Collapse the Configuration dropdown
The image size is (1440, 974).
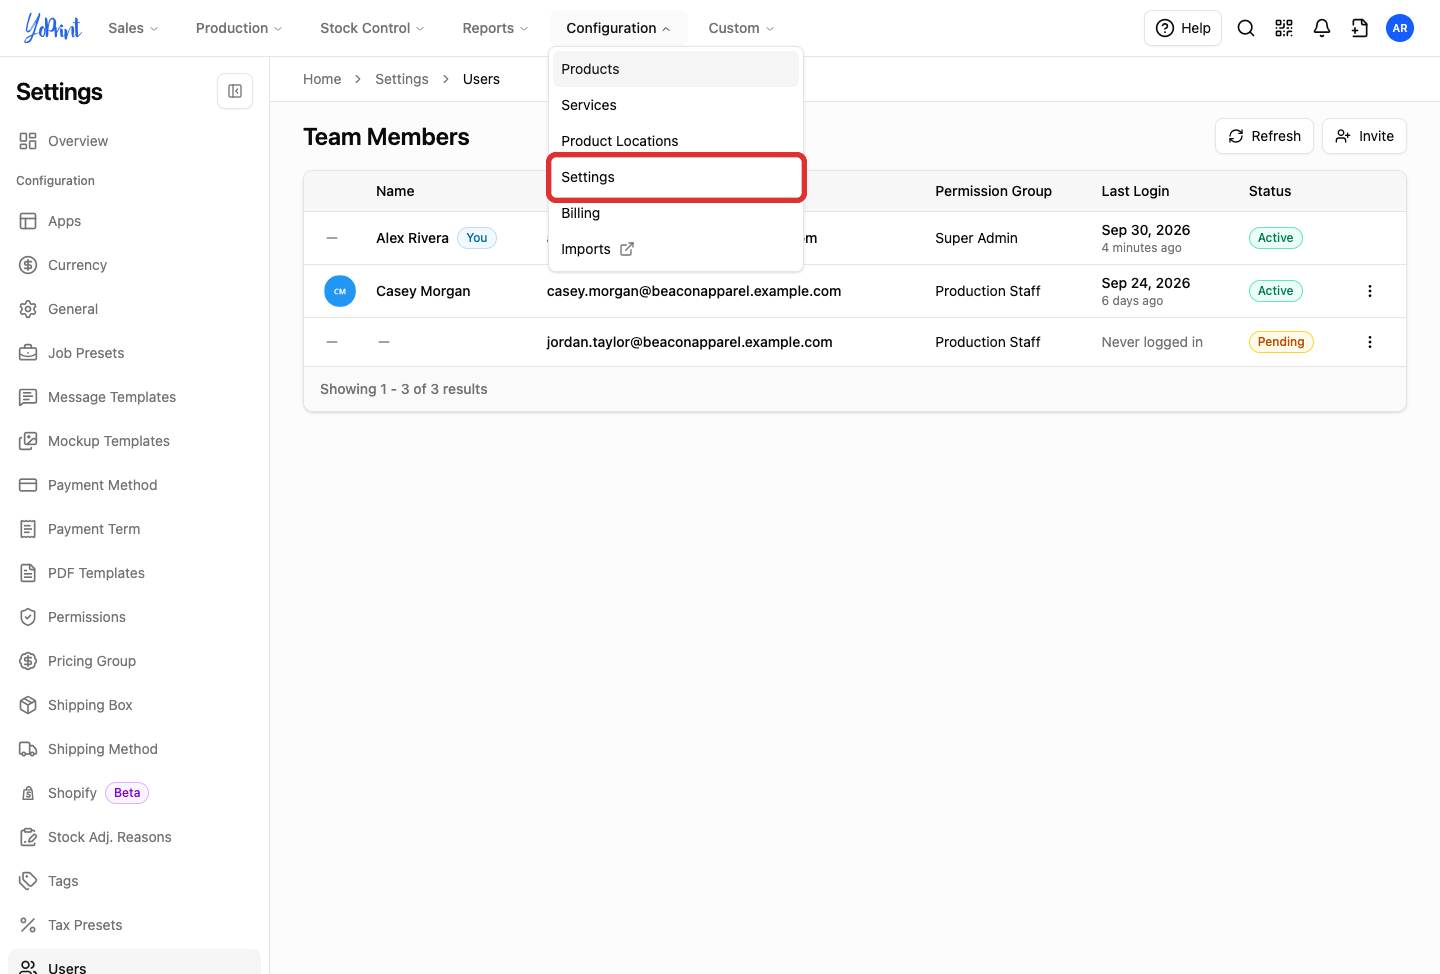coord(618,28)
